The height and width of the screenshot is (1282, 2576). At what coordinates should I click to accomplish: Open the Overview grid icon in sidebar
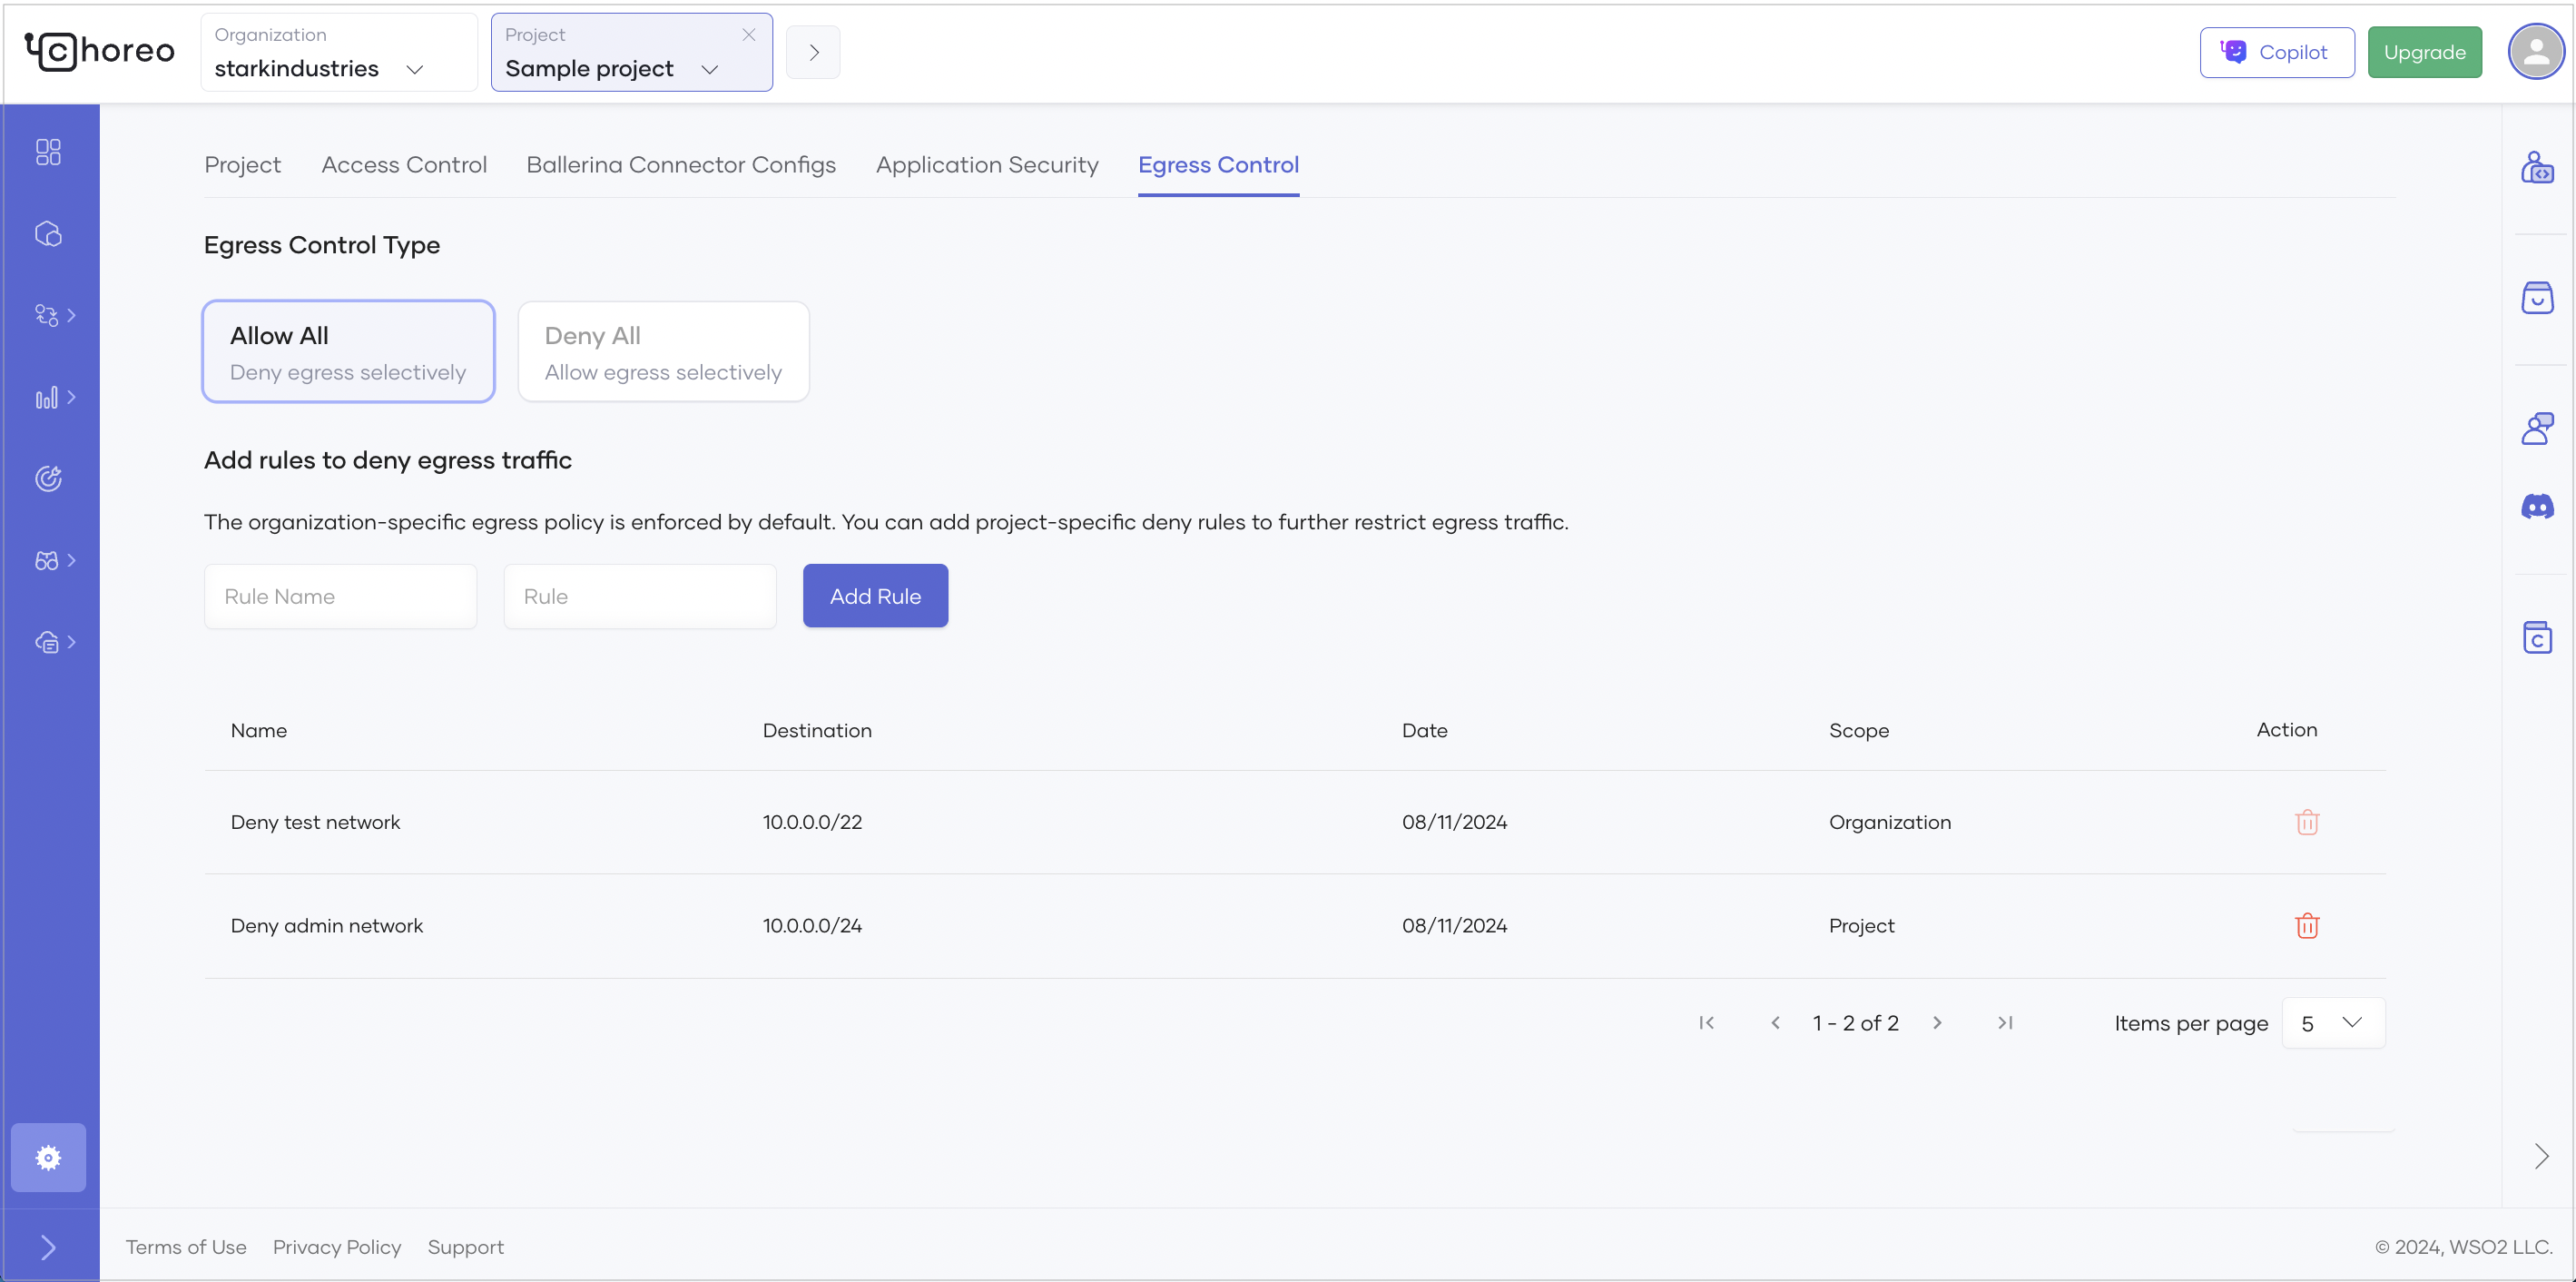48,152
